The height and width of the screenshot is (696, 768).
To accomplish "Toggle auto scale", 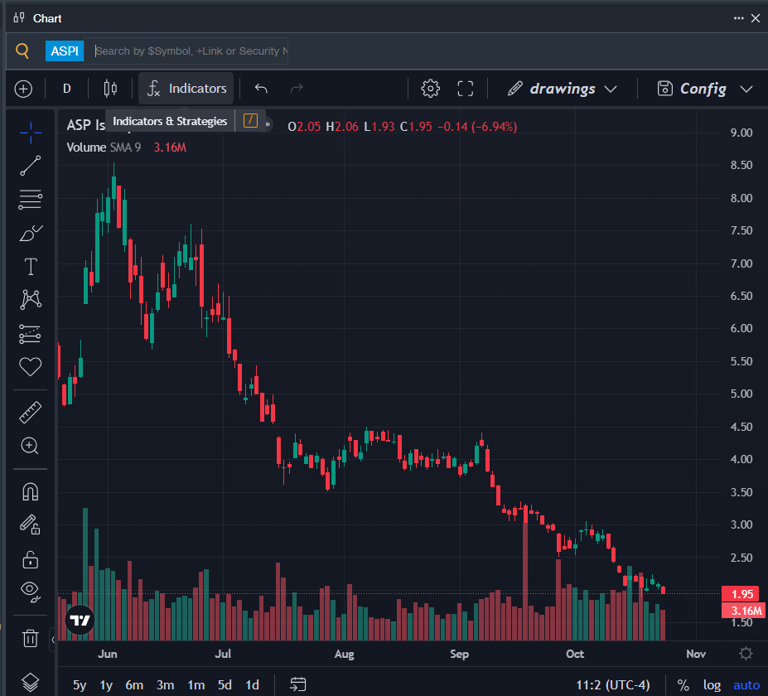I will tap(746, 685).
